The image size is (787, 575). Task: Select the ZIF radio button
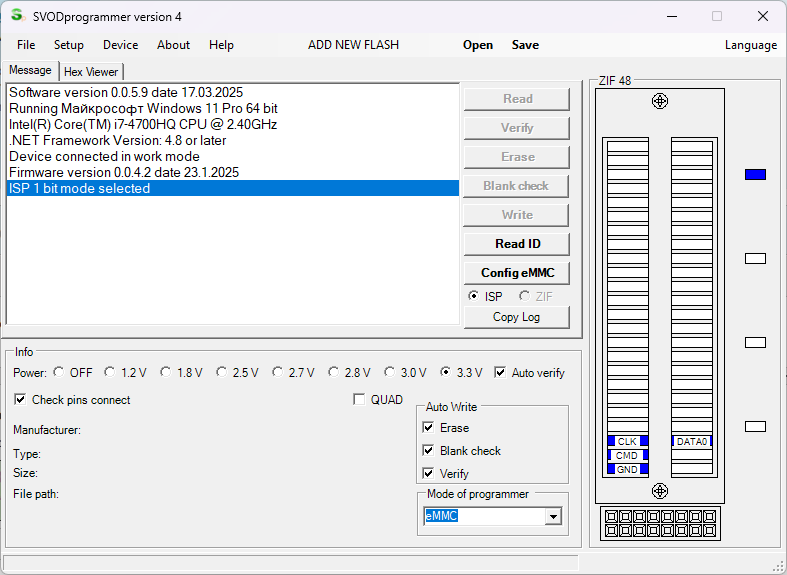click(x=524, y=296)
